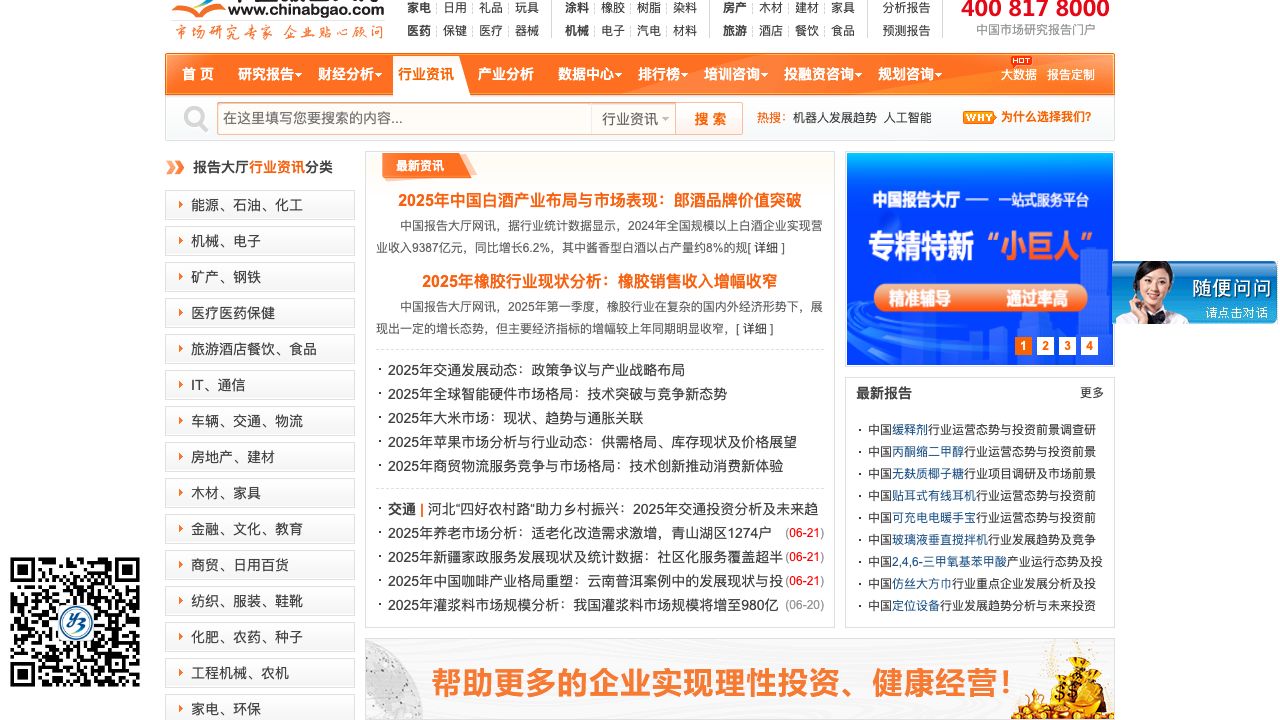
Task: Click arrow icon beside 能源、石油、化工
Action: (x=180, y=205)
